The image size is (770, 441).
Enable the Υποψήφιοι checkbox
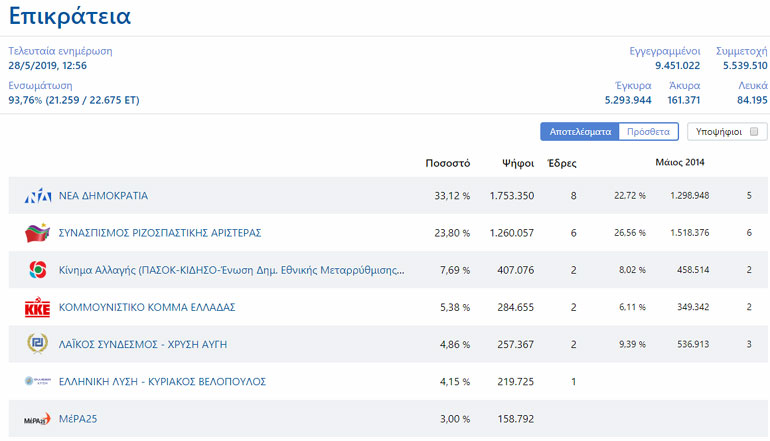click(753, 132)
